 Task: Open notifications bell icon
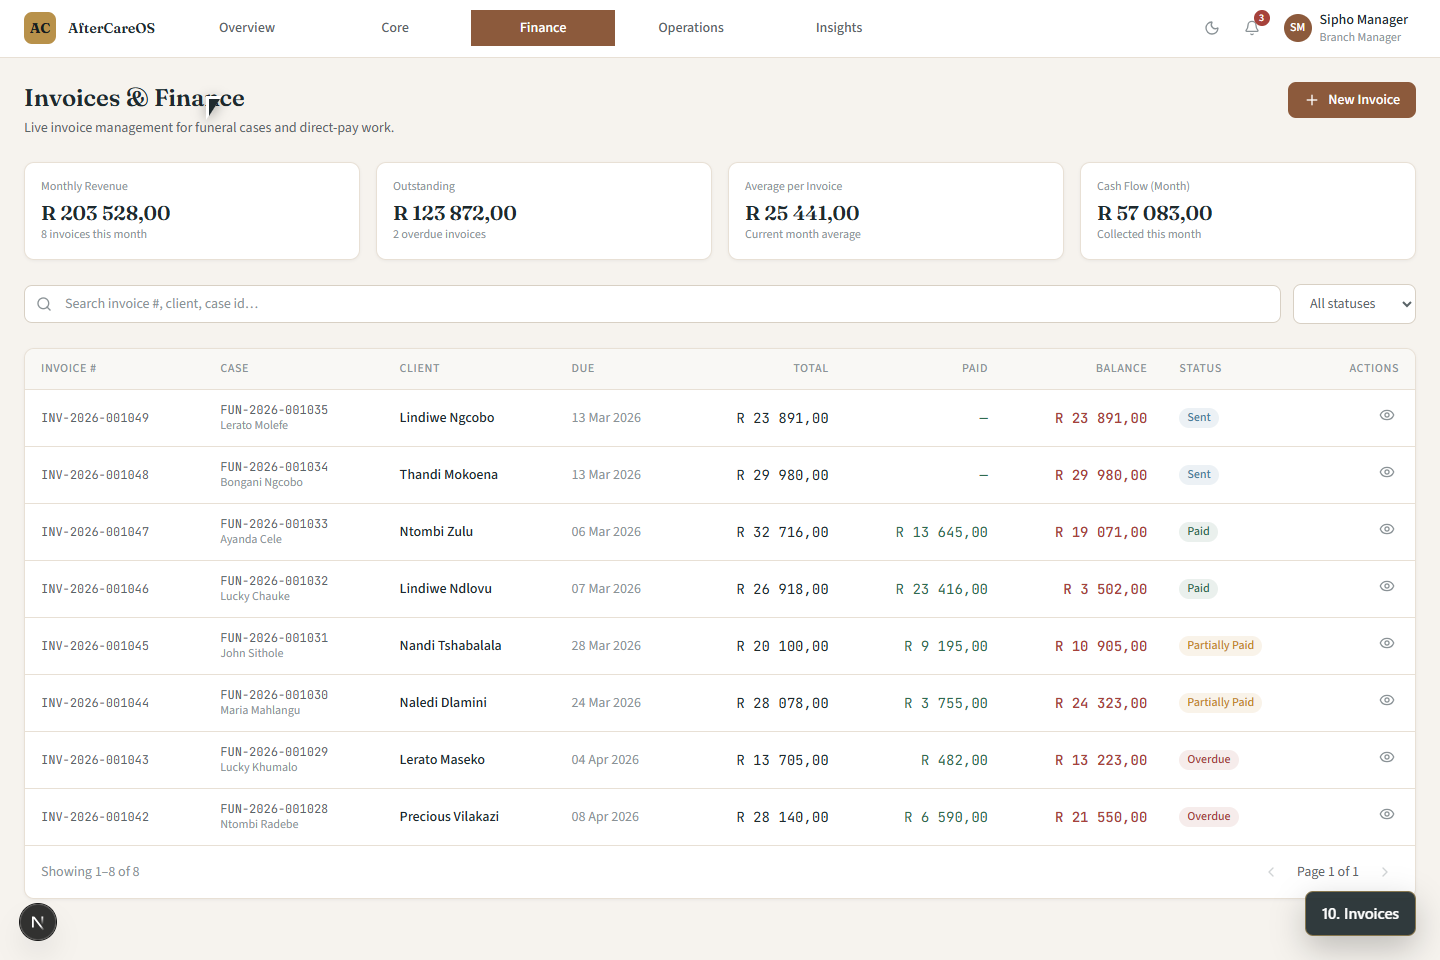click(1252, 28)
